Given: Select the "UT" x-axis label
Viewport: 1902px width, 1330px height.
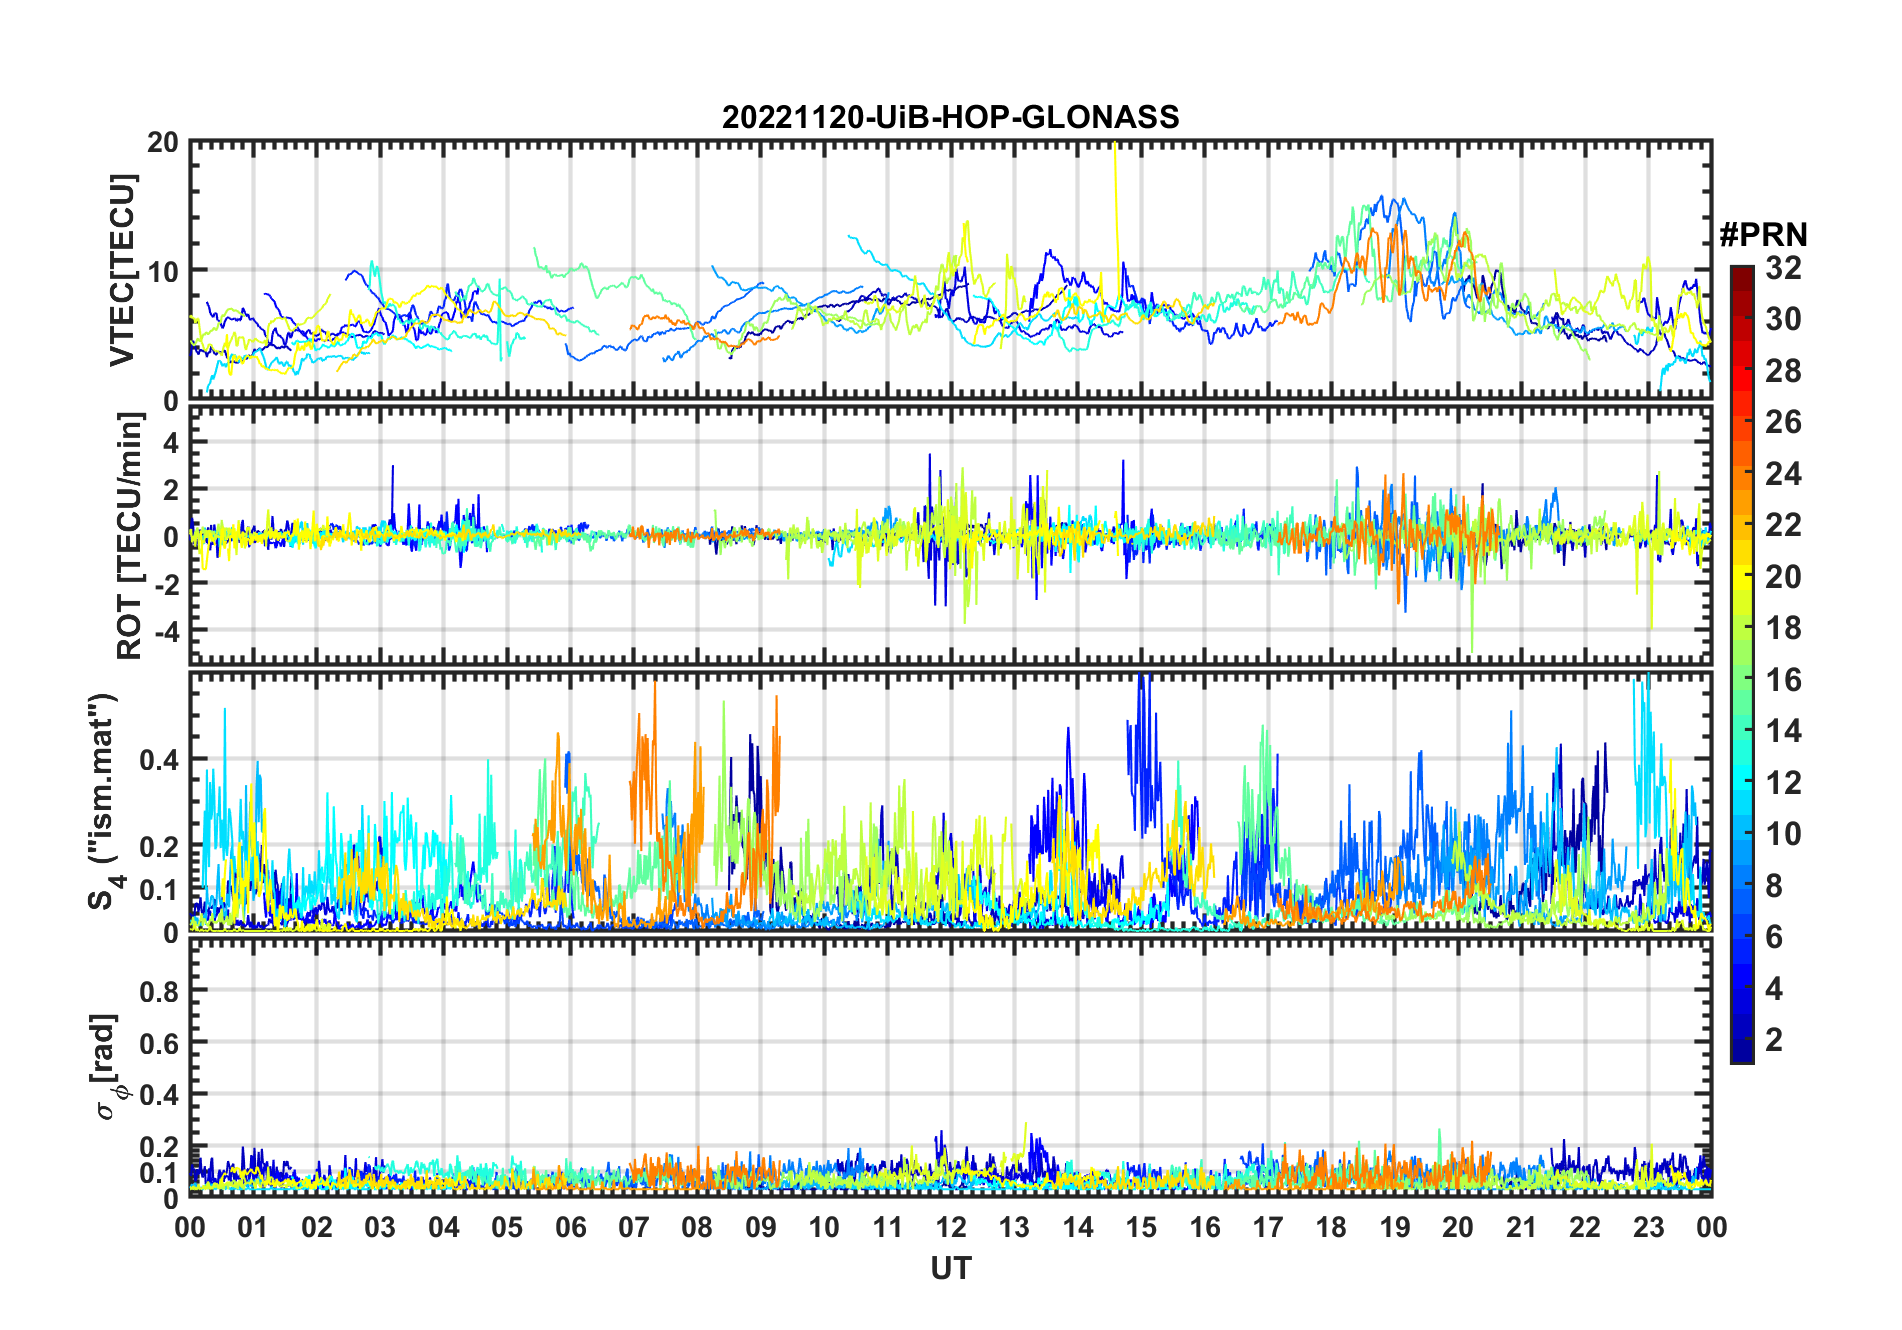Looking at the screenshot, I should click(950, 1268).
